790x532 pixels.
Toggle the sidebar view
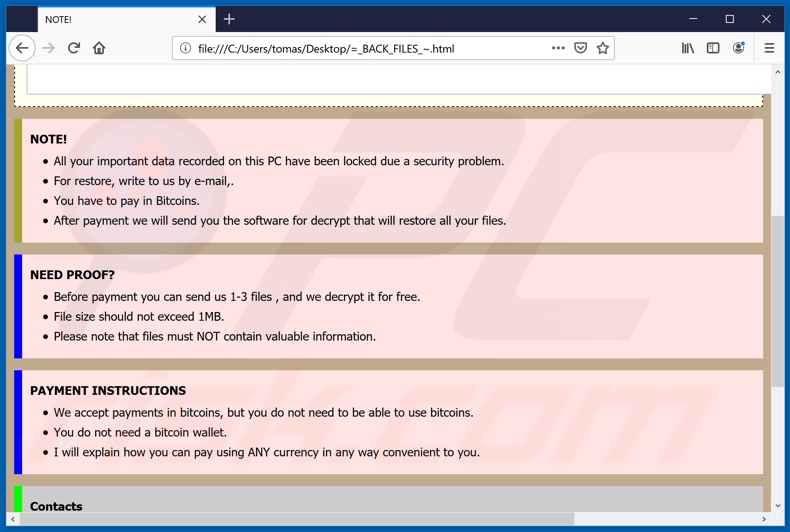click(713, 48)
